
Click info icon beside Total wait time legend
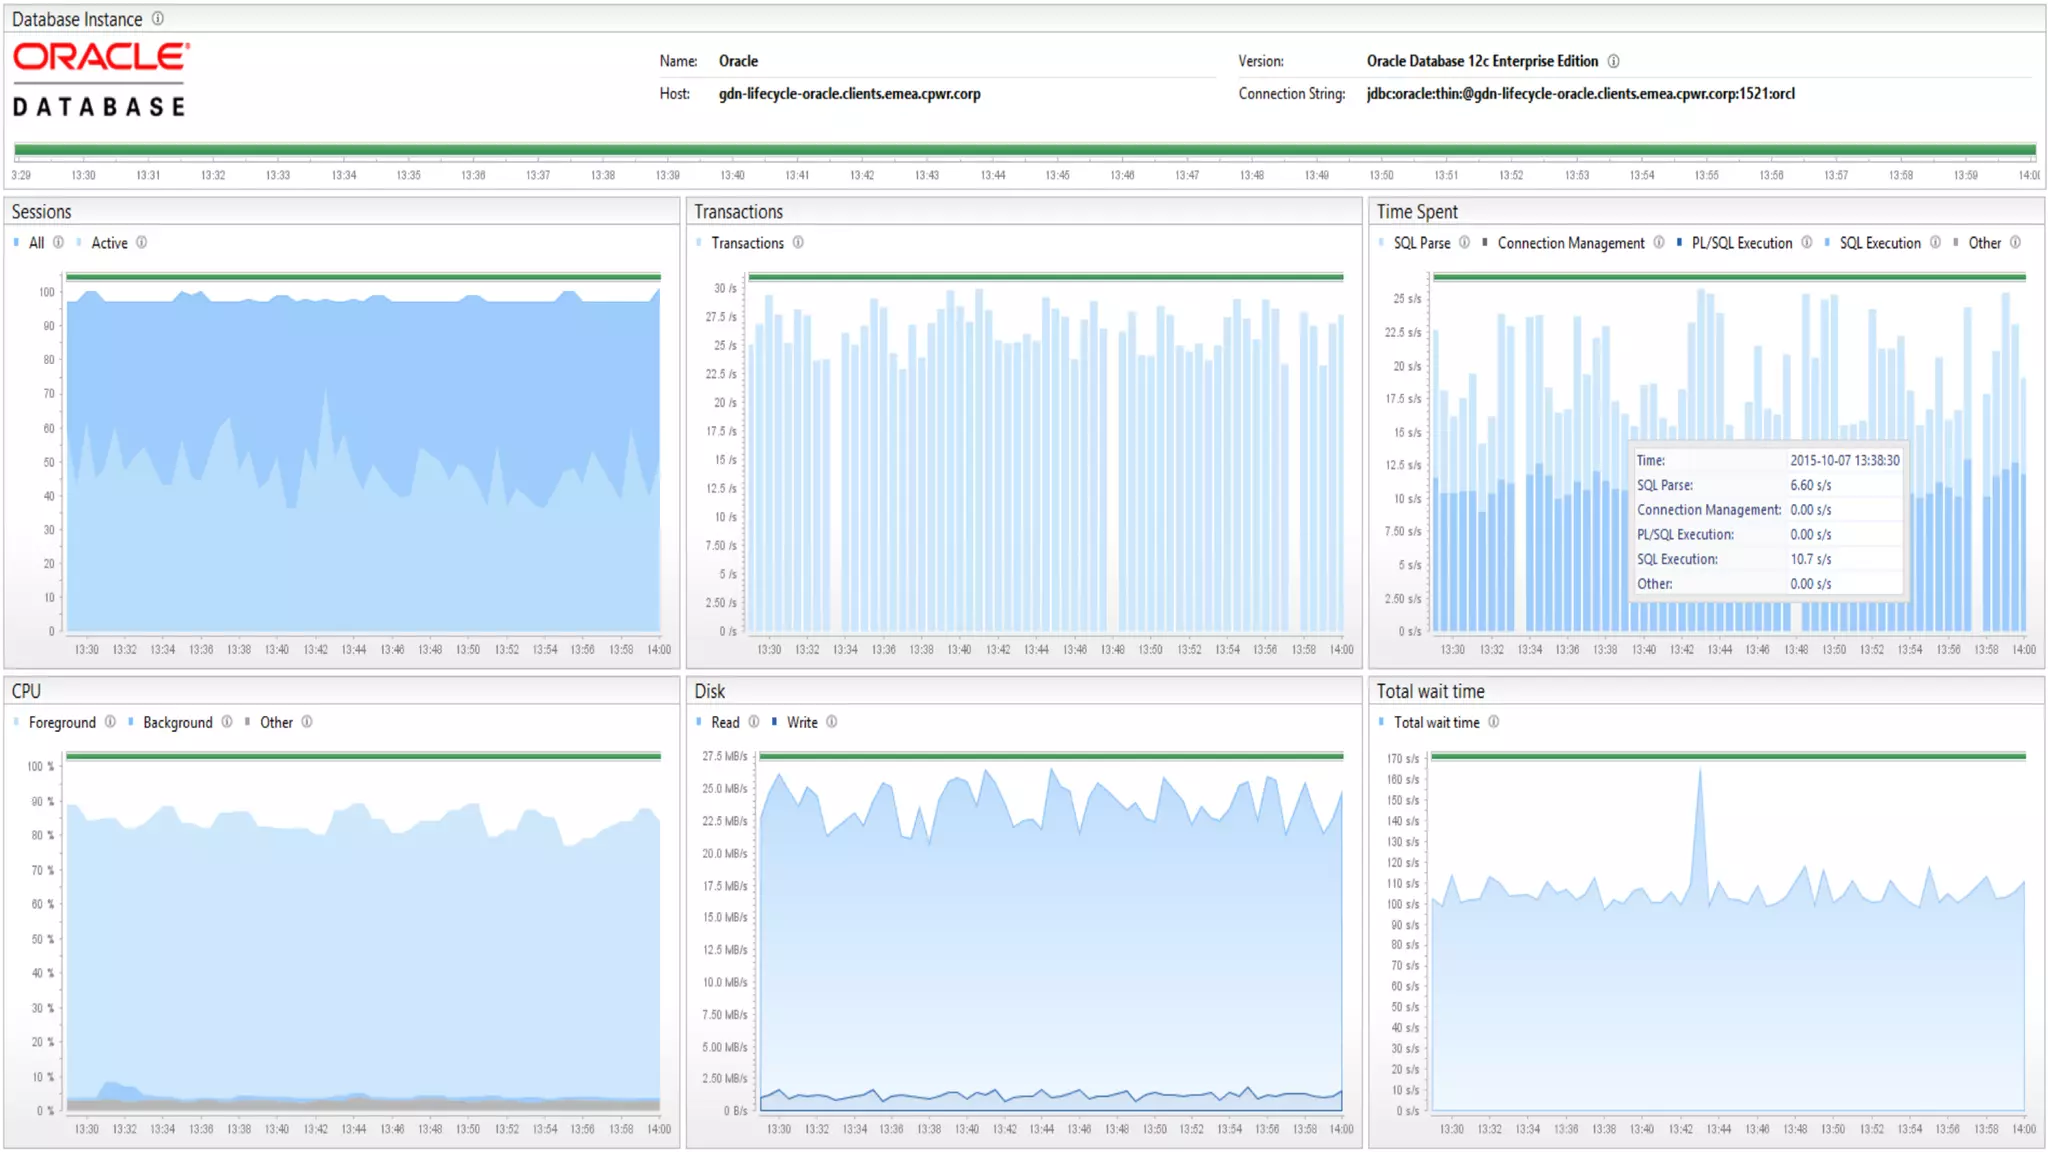tap(1493, 722)
